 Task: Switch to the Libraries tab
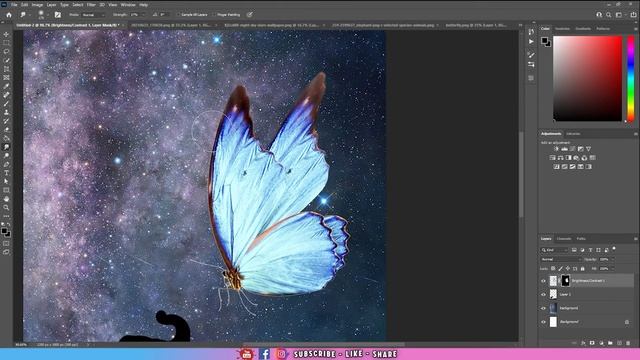point(573,134)
